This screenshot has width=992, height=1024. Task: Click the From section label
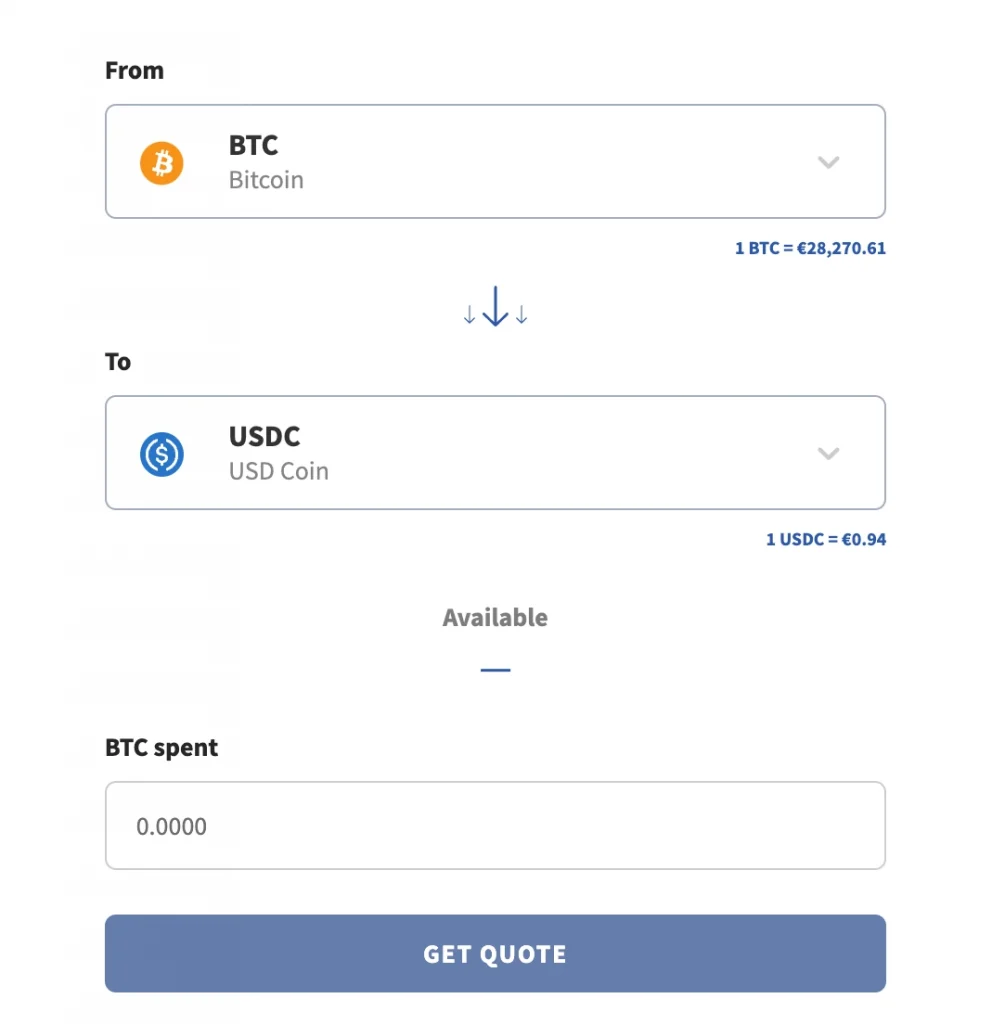[x=134, y=71]
